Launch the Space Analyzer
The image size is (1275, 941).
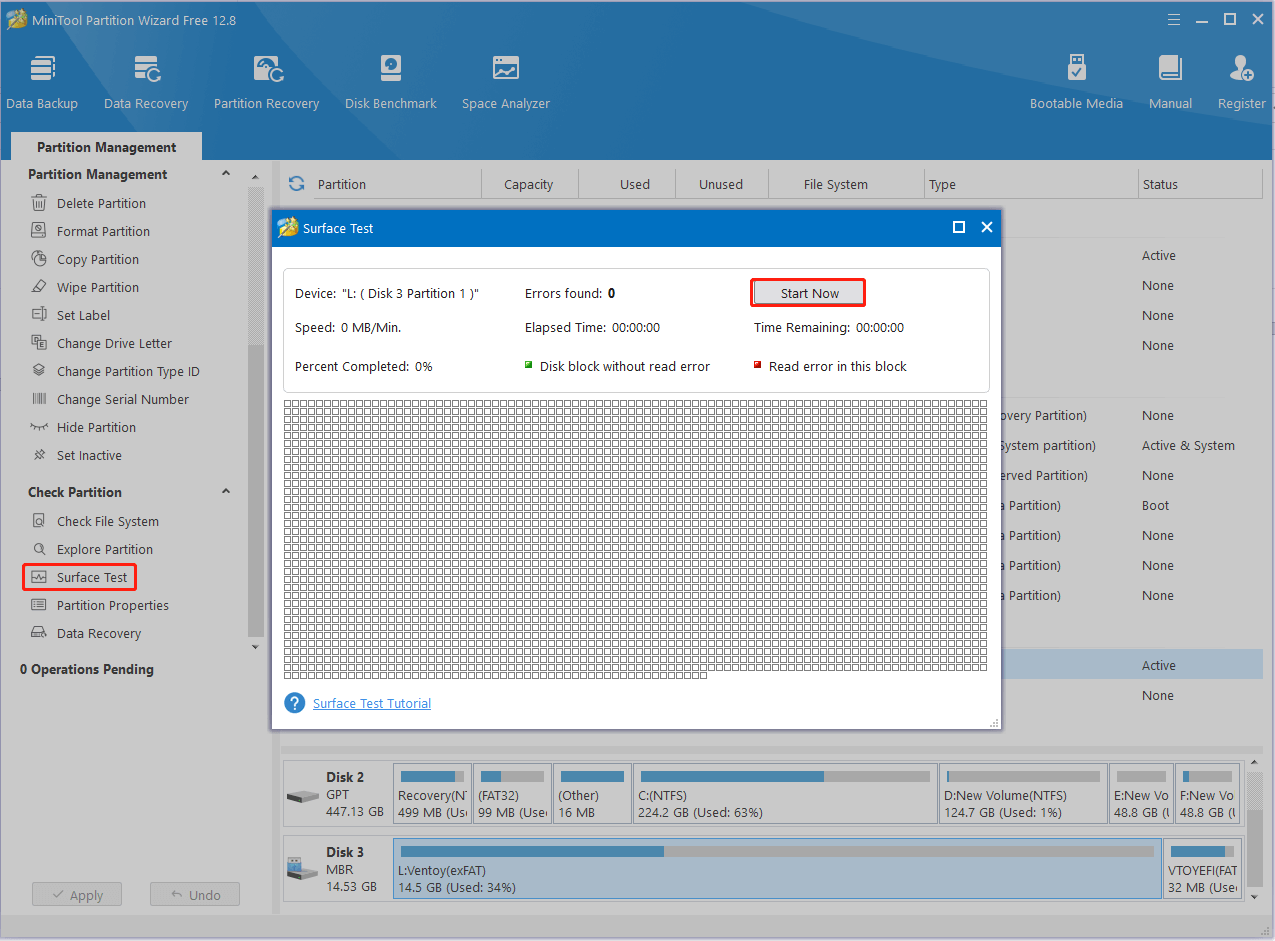[505, 80]
